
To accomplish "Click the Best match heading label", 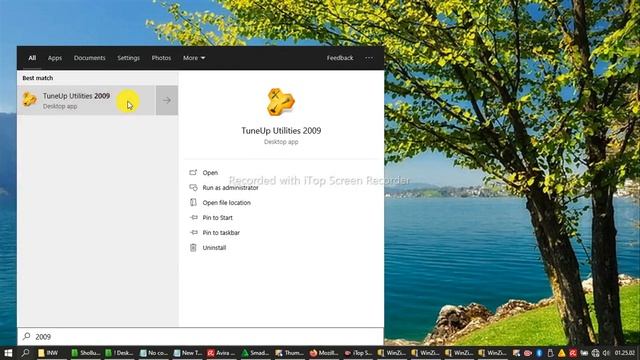I will click(x=38, y=78).
